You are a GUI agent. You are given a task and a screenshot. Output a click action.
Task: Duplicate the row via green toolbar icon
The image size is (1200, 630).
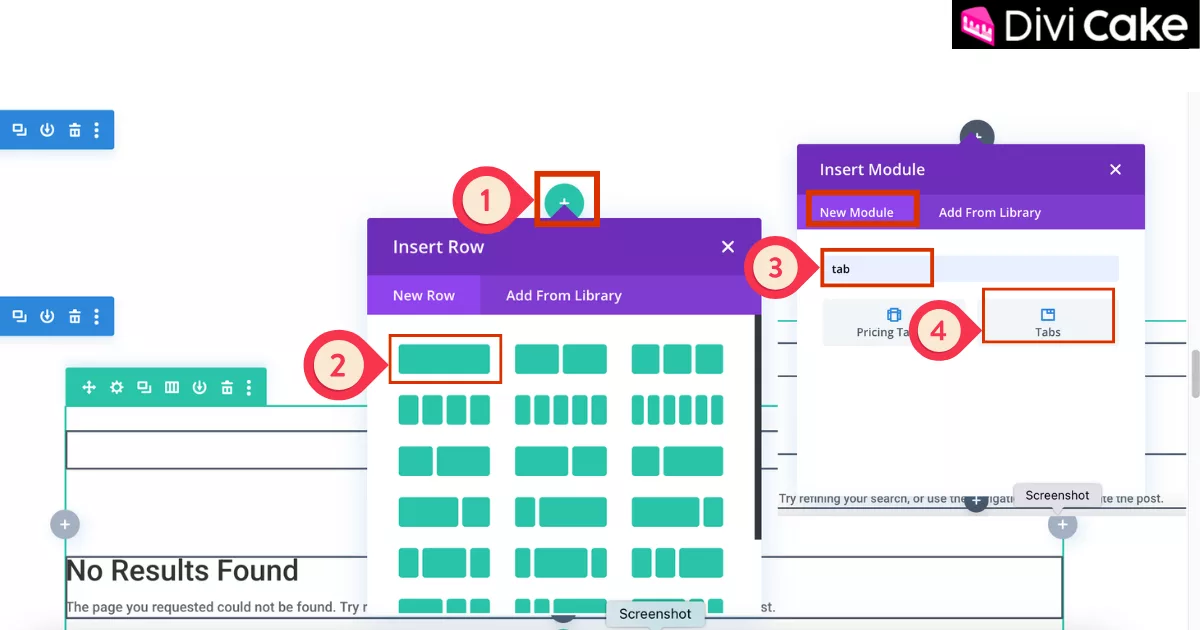(x=144, y=387)
